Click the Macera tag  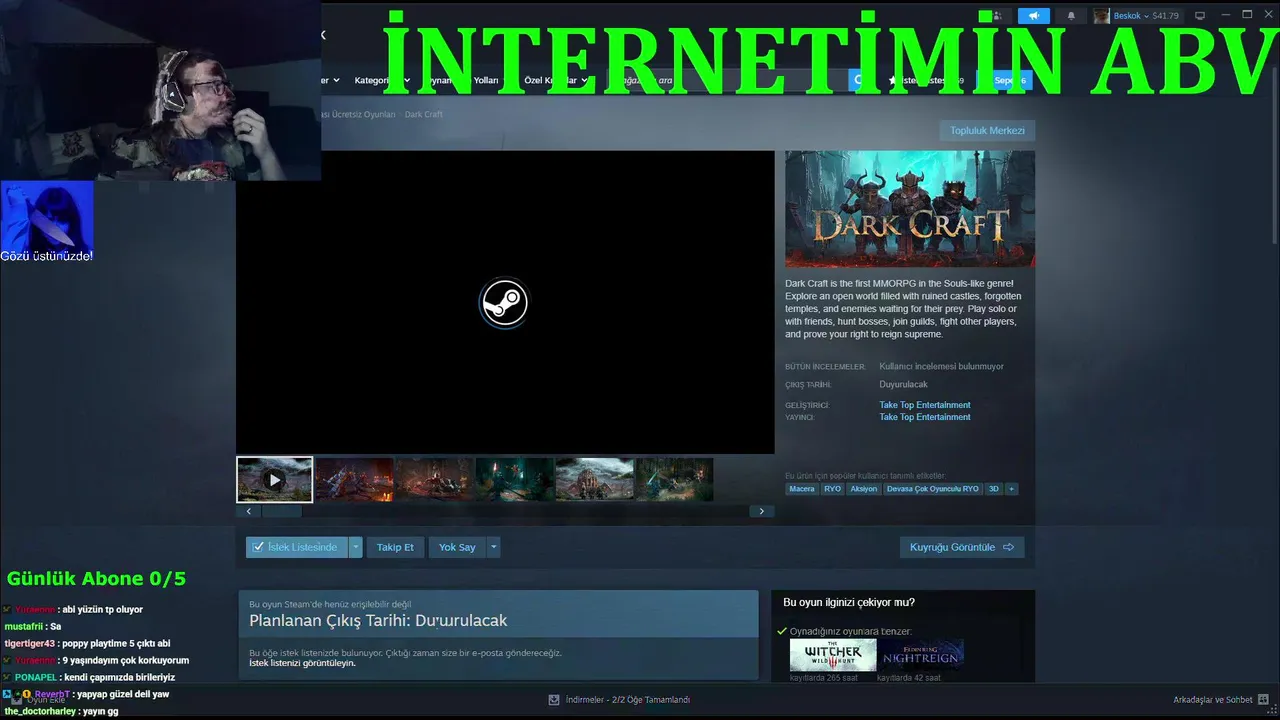(x=802, y=489)
